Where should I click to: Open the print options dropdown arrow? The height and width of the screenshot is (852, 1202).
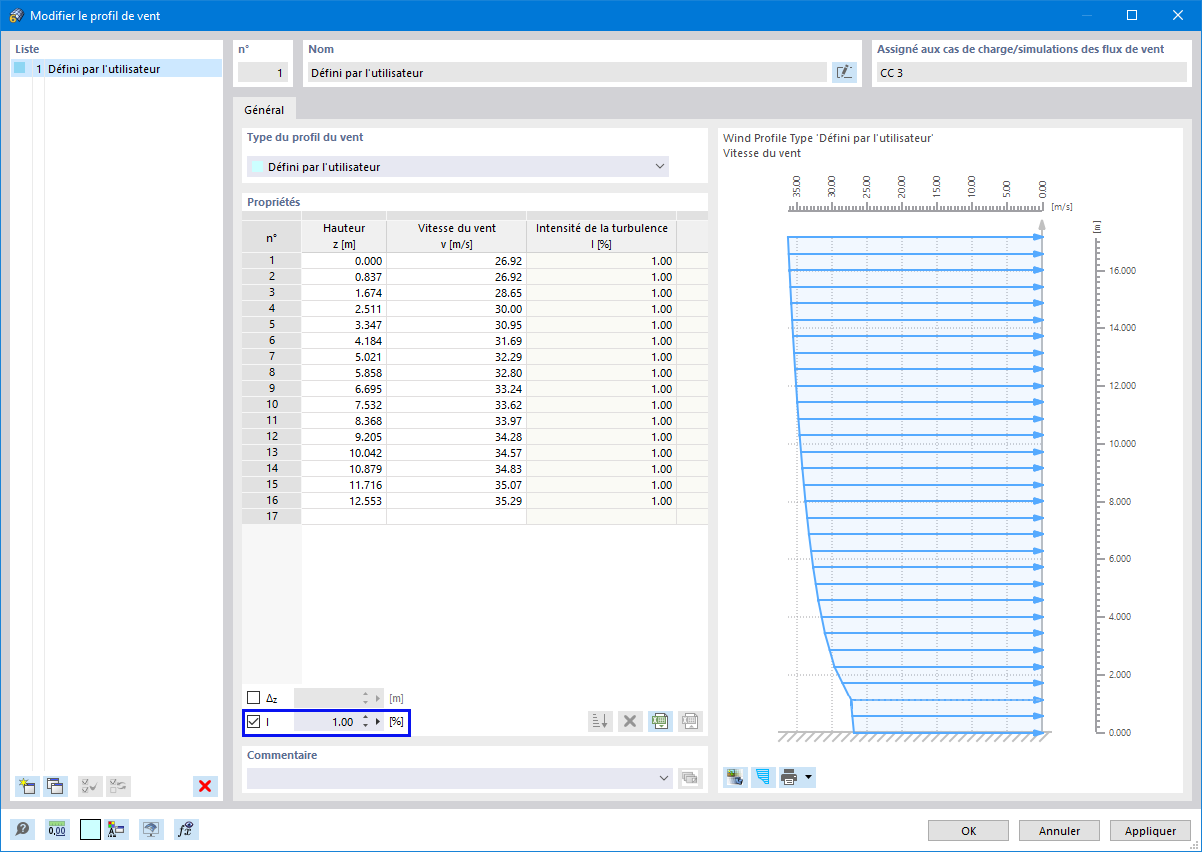click(808, 777)
